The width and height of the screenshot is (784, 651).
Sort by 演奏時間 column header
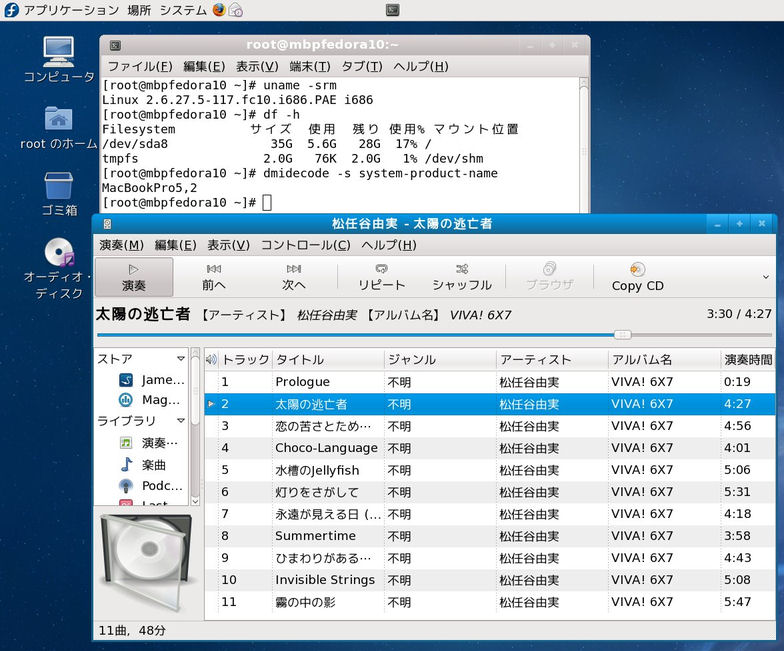[748, 360]
